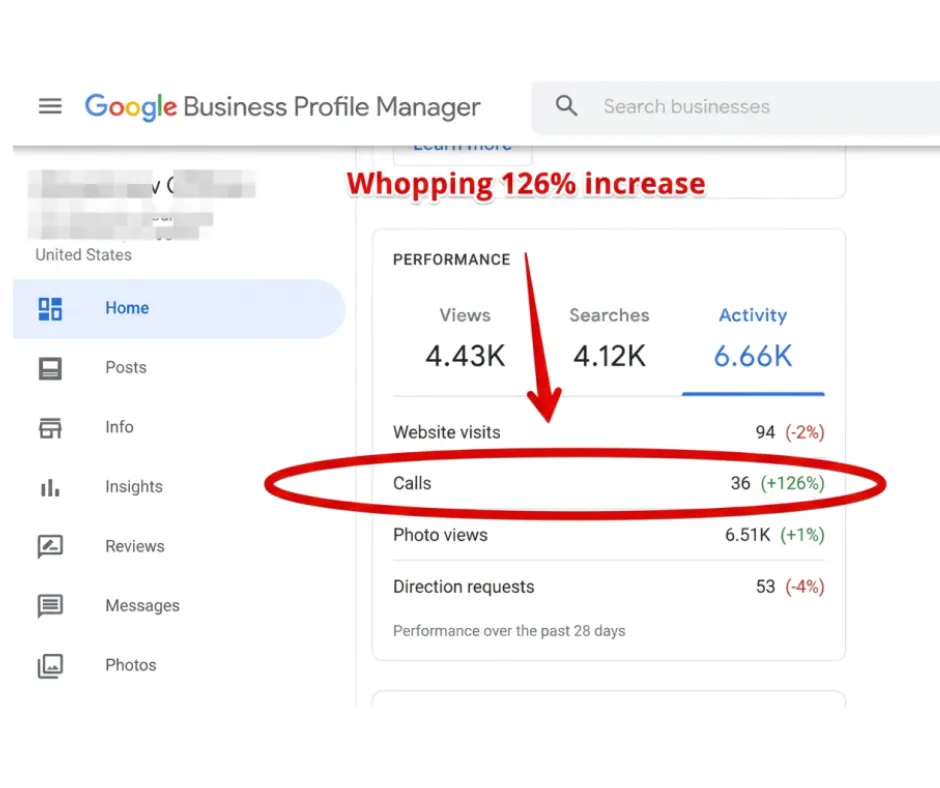Focus the Search businesses field
This screenshot has height=788, width=940.
tap(736, 107)
